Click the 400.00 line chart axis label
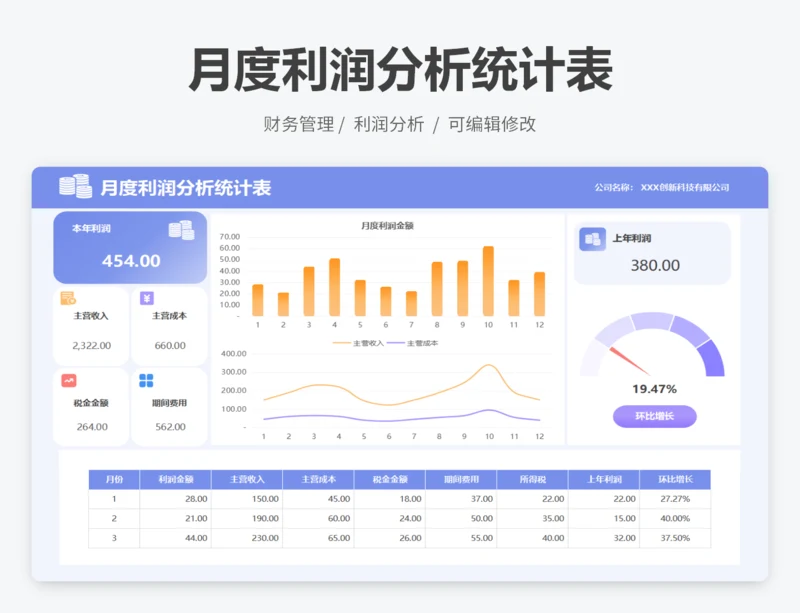The width and height of the screenshot is (800, 613). pyautogui.click(x=234, y=353)
